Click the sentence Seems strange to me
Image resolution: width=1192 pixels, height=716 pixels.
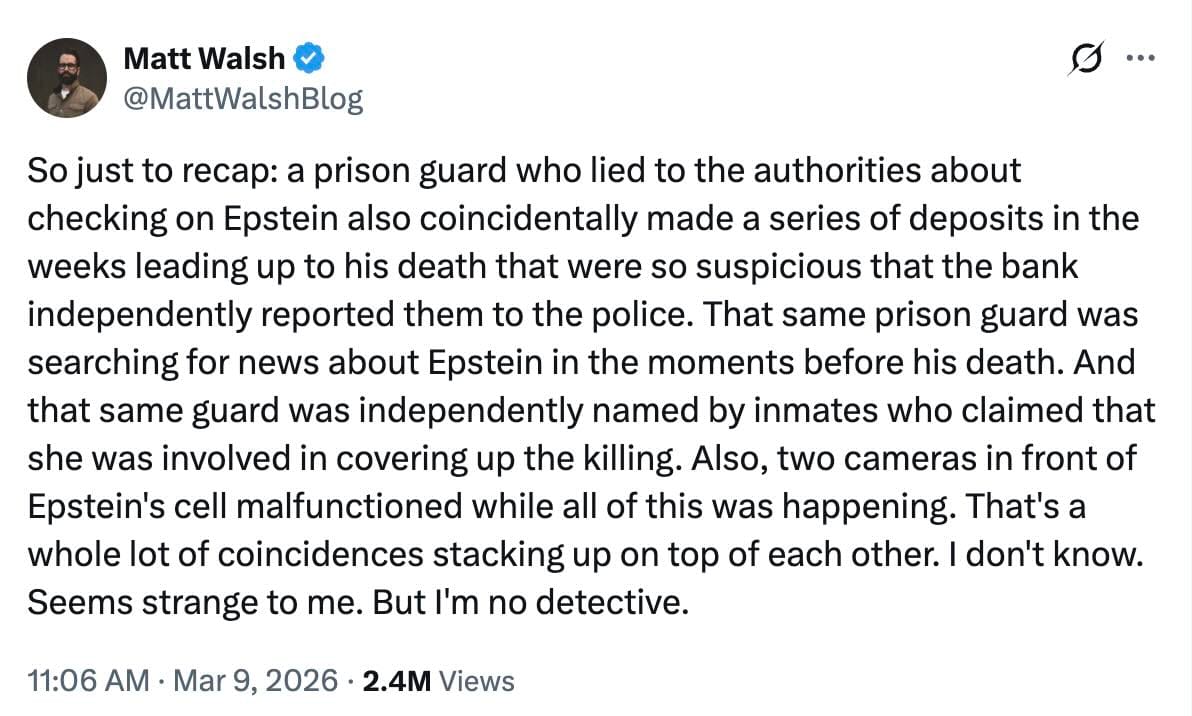click(x=195, y=602)
